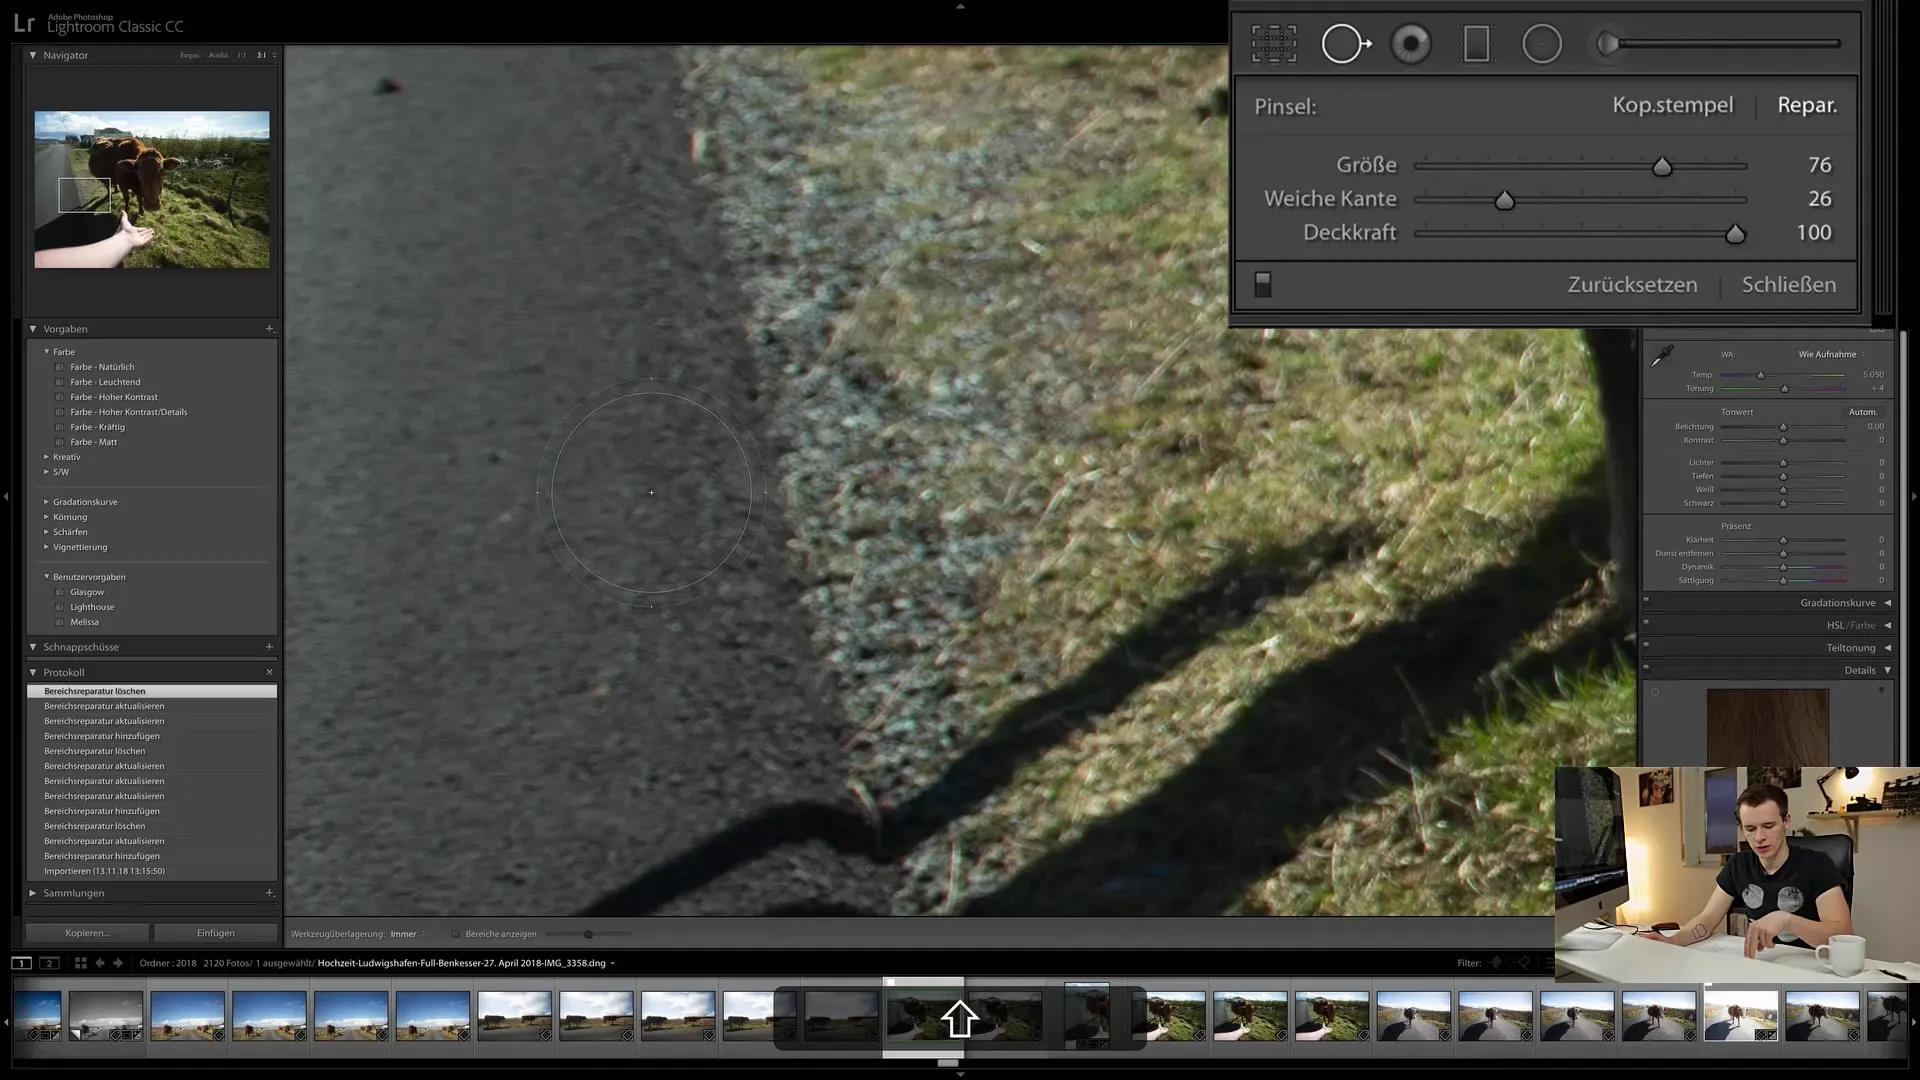Select the spot removal tool
Image resolution: width=1920 pixels, height=1080 pixels.
[1345, 44]
